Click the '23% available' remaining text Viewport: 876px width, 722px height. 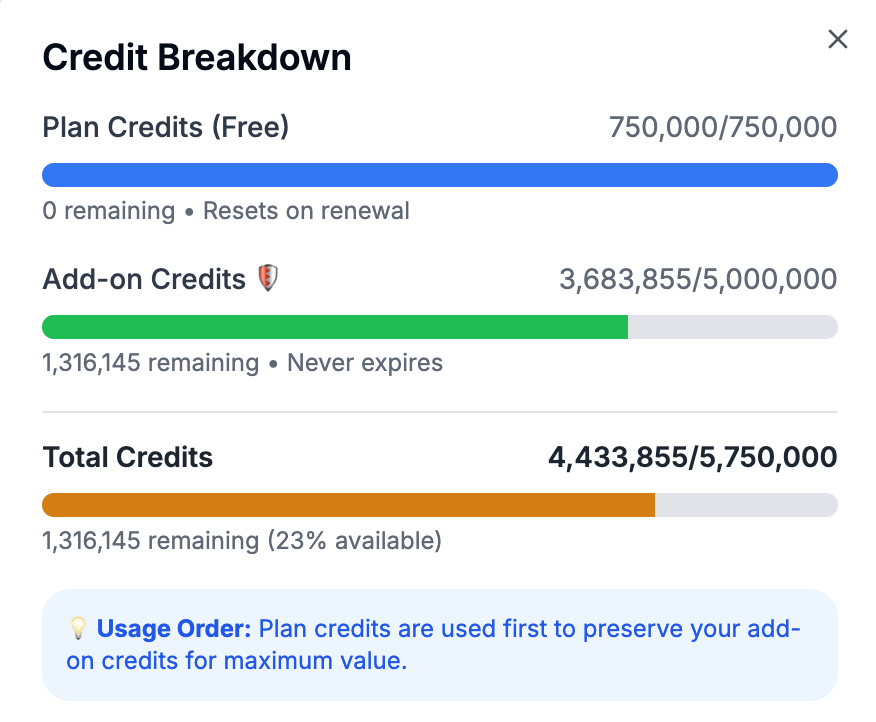point(353,541)
